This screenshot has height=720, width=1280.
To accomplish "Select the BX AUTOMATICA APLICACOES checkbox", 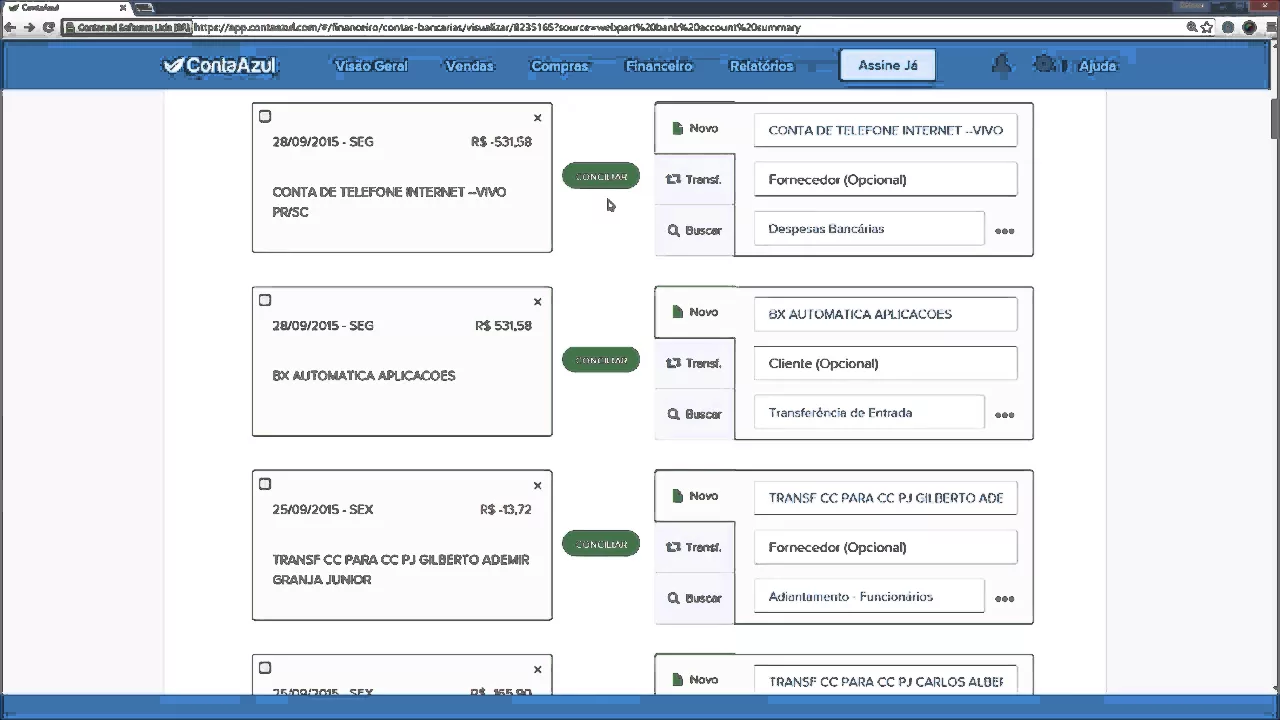I will tap(265, 300).
